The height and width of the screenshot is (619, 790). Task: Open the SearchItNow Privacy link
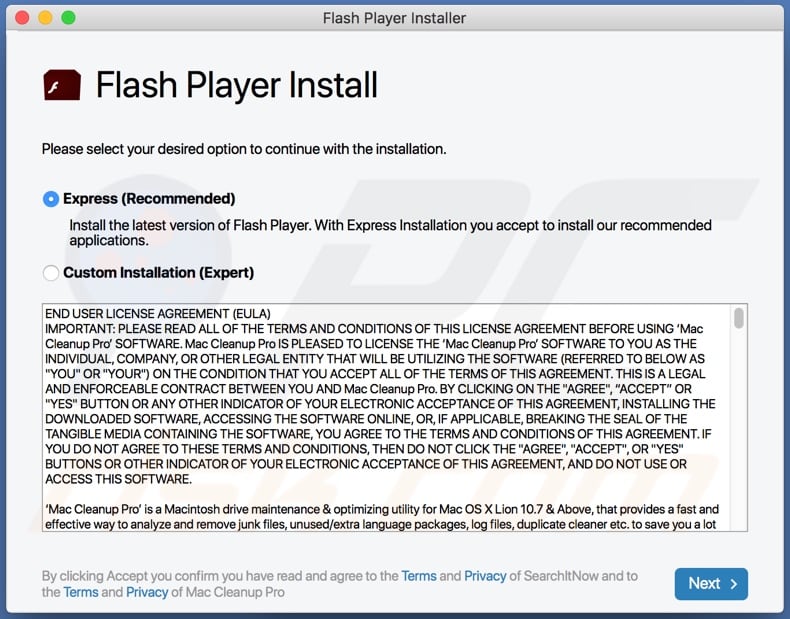(485, 576)
